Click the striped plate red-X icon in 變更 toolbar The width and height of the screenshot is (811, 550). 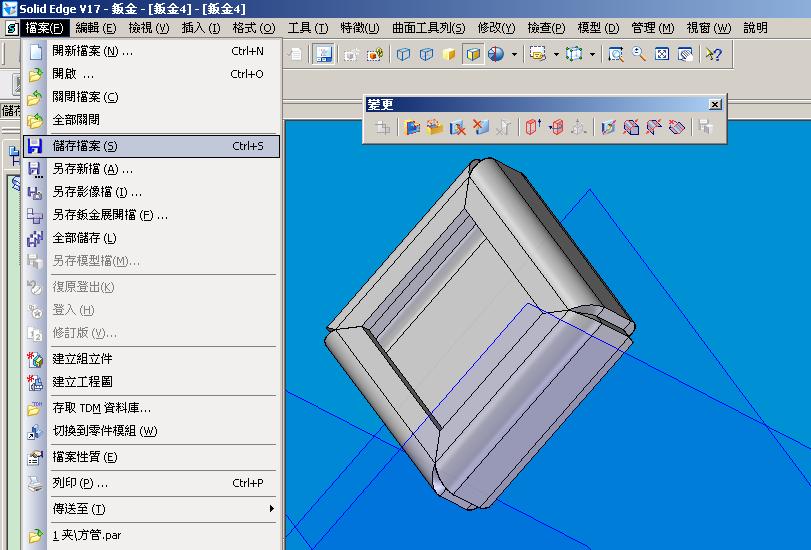pos(677,127)
